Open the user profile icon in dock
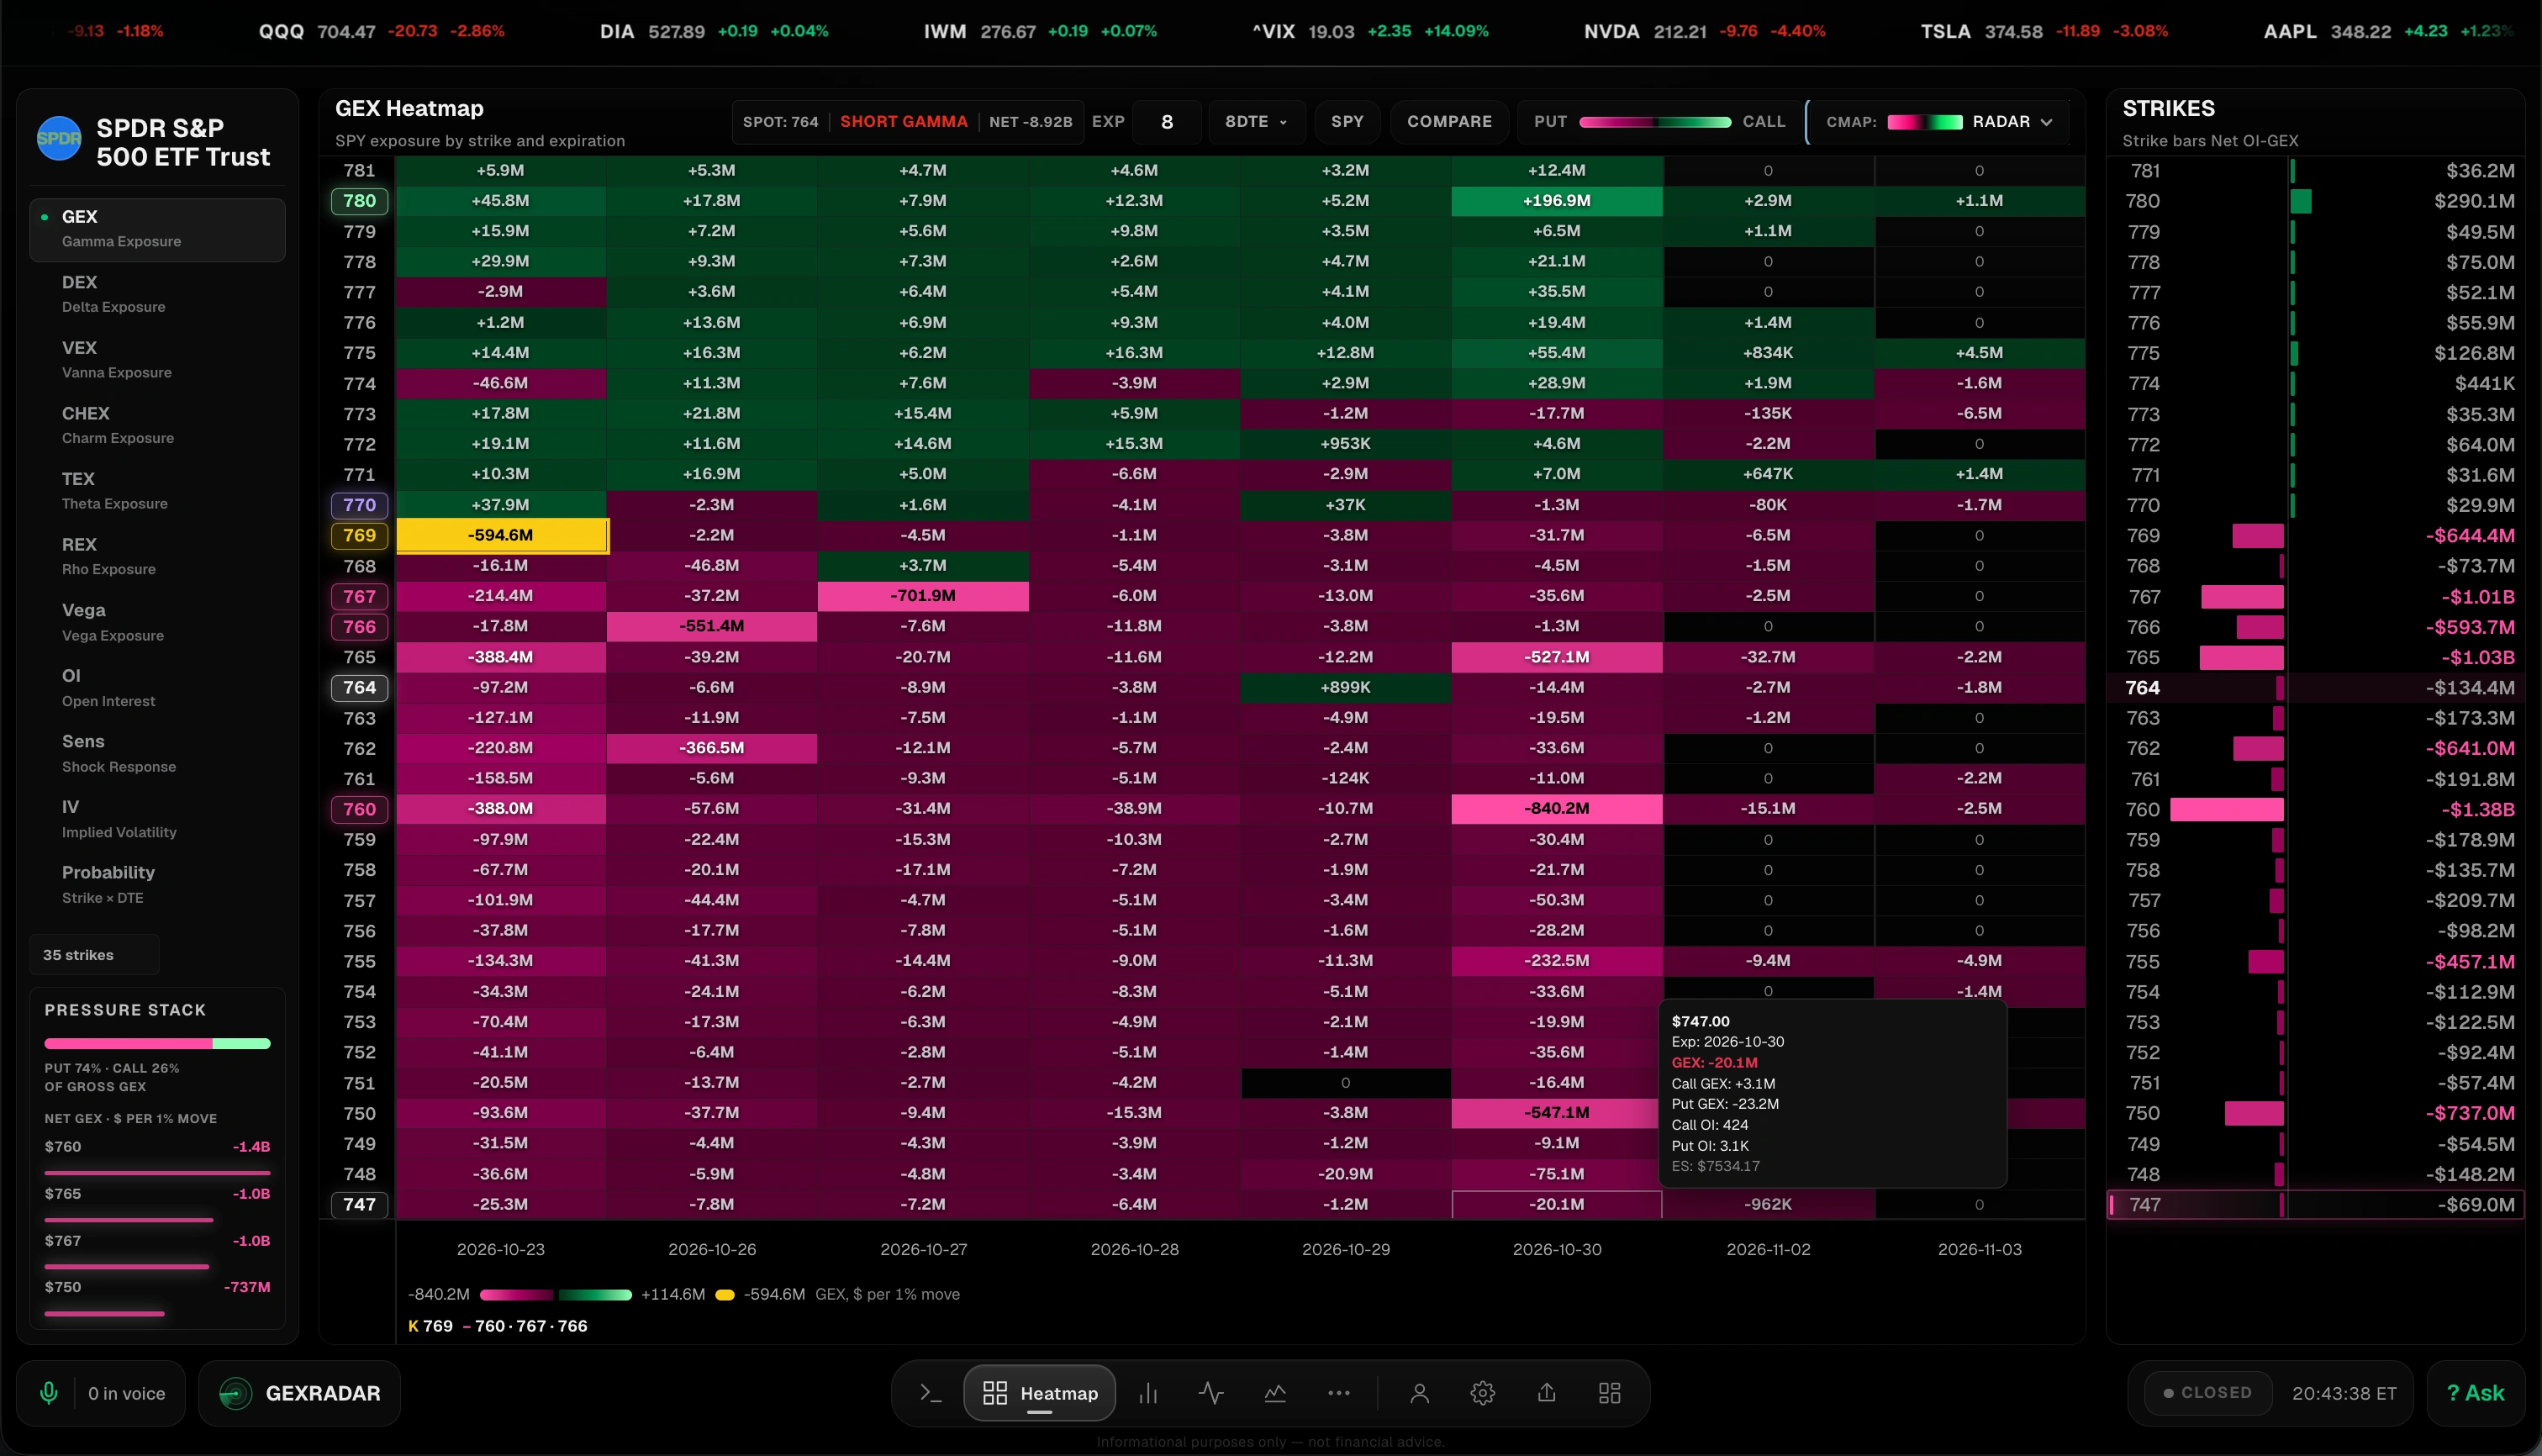 1419,1393
